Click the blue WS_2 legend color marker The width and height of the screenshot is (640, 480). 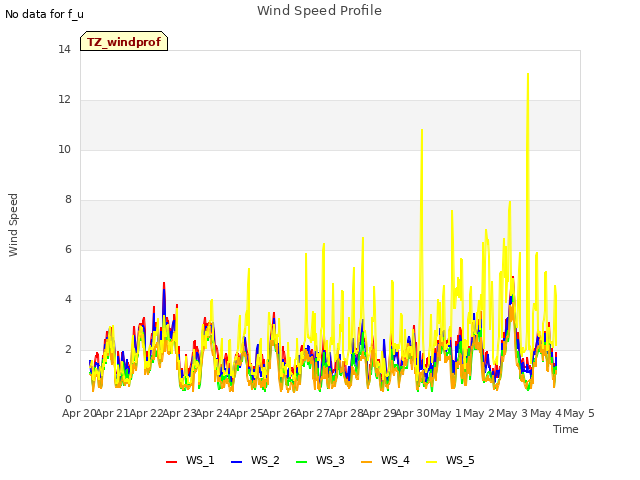coord(236,462)
